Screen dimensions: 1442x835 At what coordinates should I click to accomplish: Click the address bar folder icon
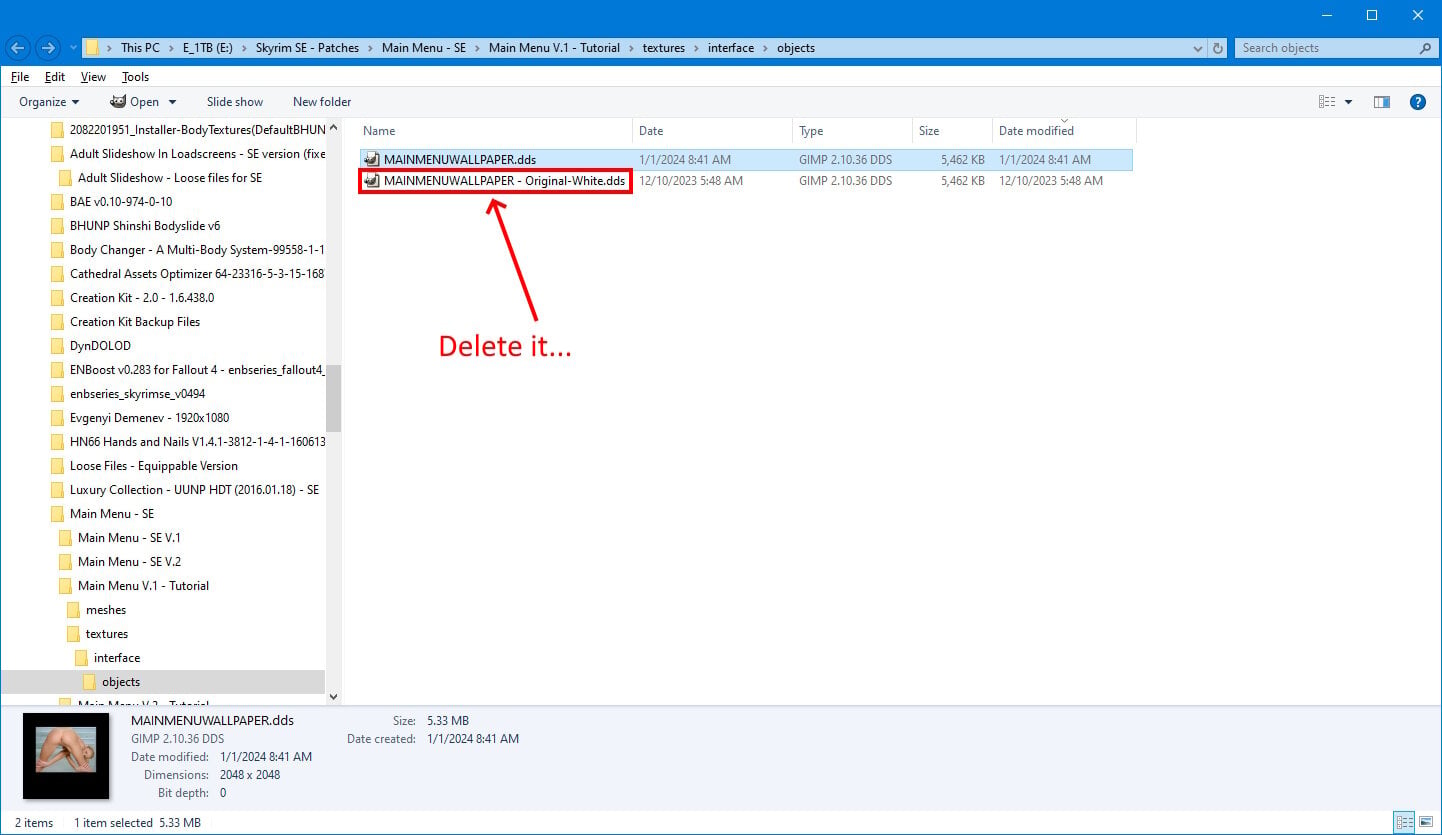pos(92,48)
